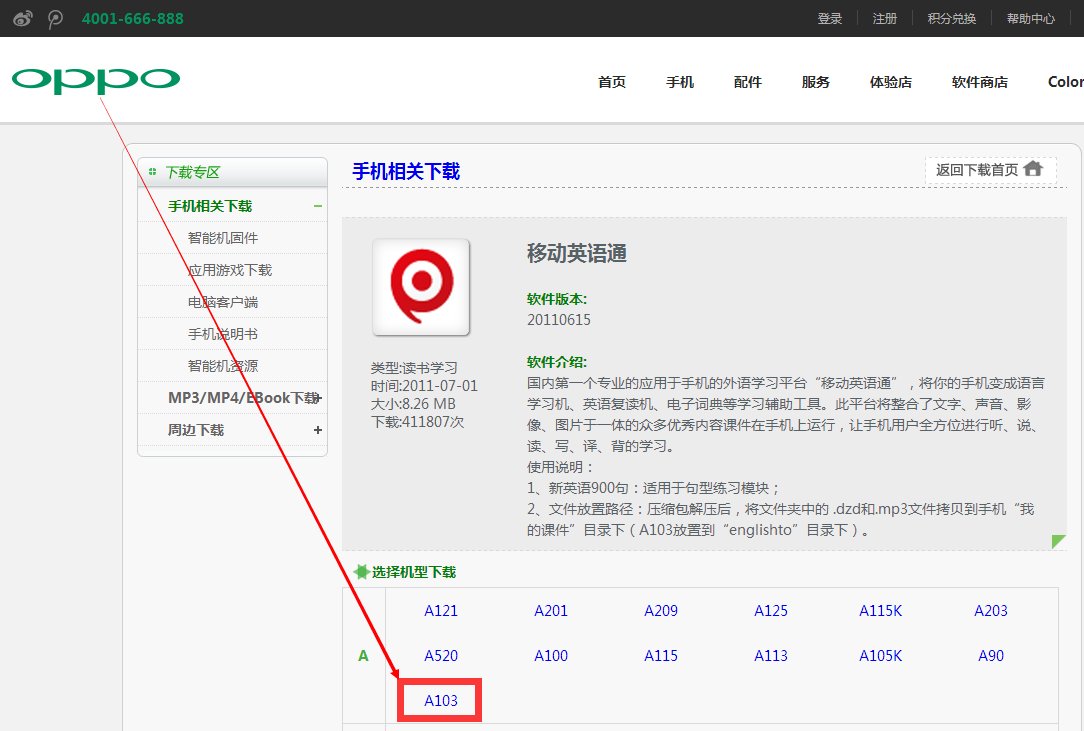
Task: Select model A520 for download
Action: [x=441, y=656]
